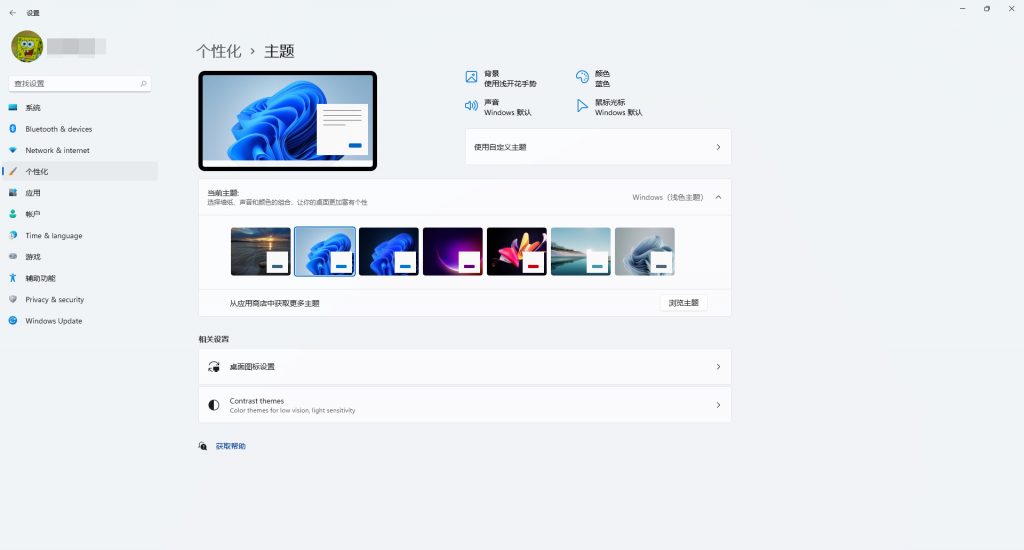Click the 查找设置 search field

[x=80, y=84]
